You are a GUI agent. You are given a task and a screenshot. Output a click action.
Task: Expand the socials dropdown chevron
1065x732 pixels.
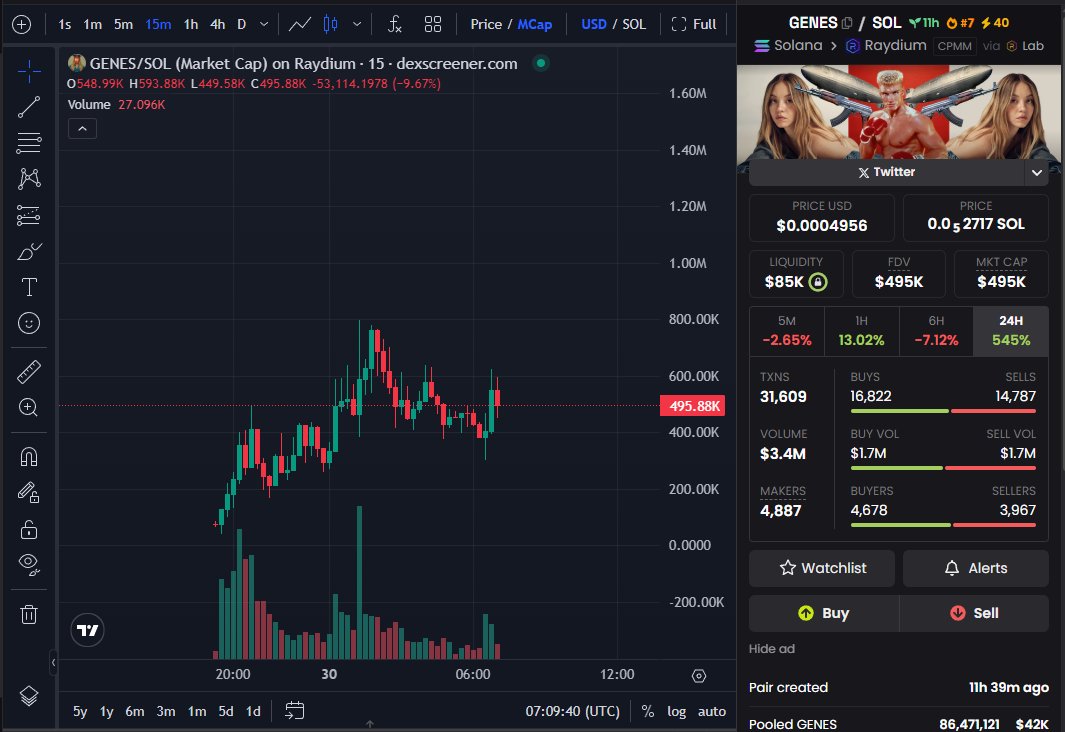coord(1036,172)
